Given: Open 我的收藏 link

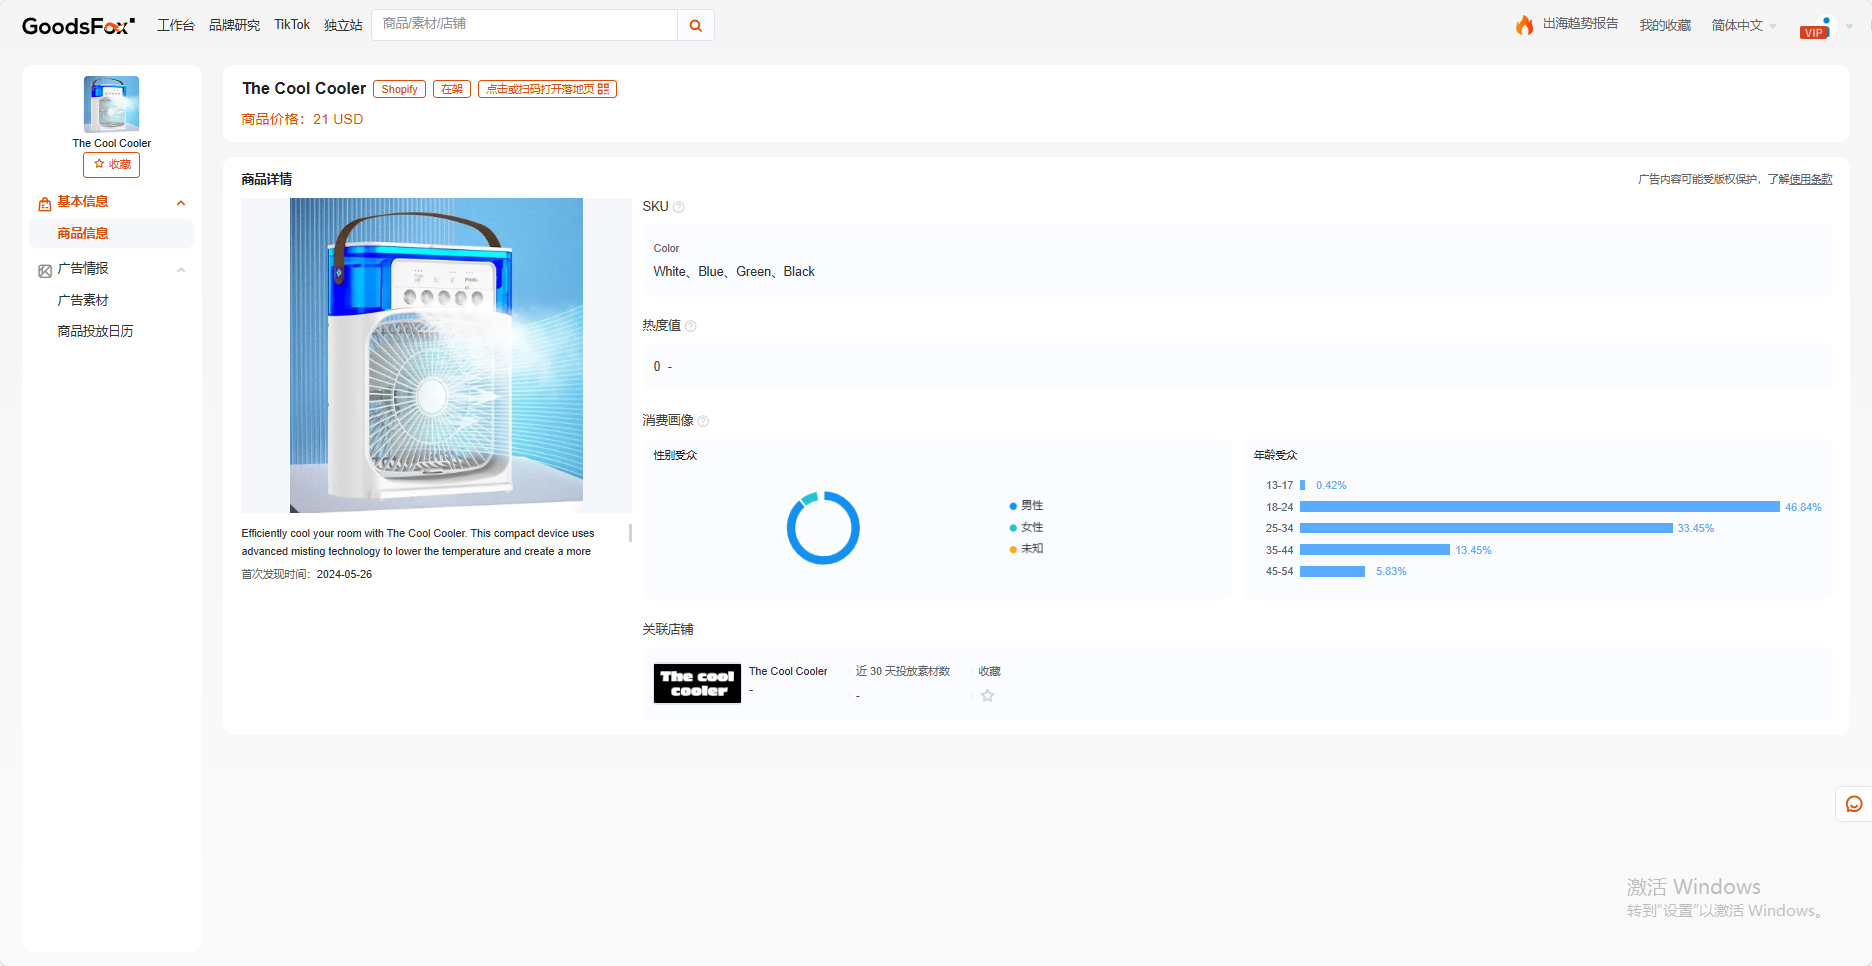Looking at the screenshot, I should (x=1665, y=26).
